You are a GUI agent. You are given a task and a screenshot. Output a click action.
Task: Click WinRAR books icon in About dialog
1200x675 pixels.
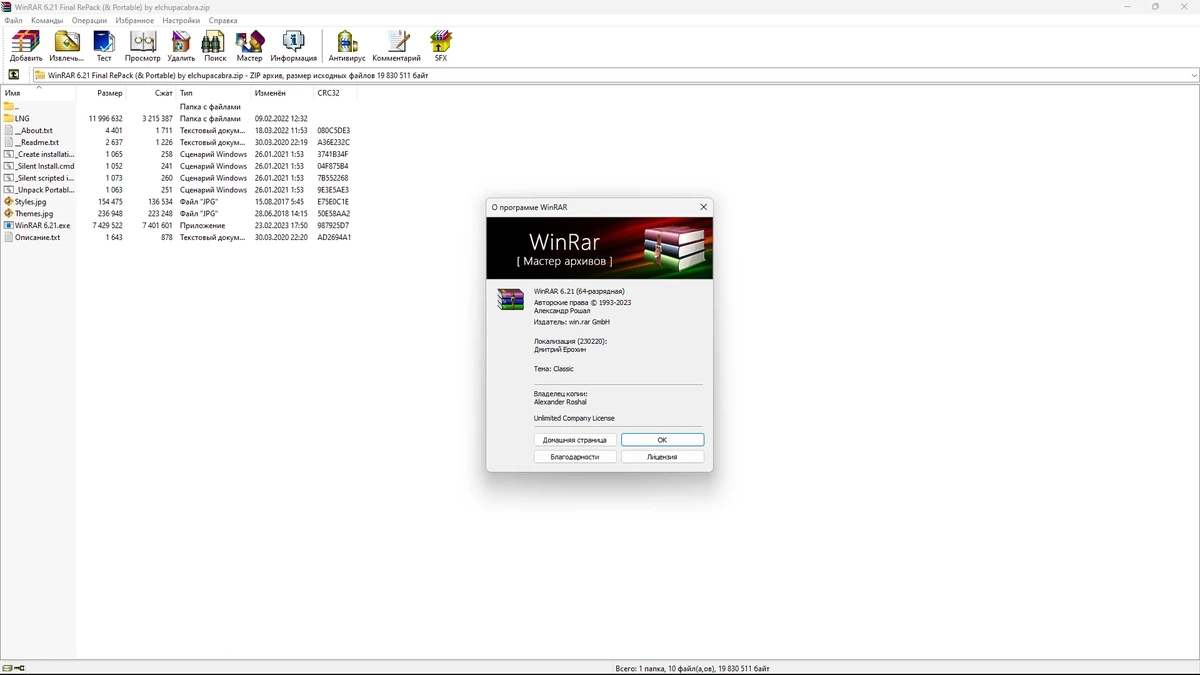click(x=511, y=299)
